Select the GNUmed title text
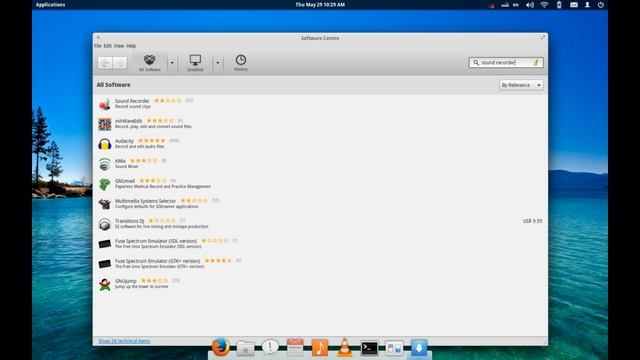The width and height of the screenshot is (640, 360). point(124,181)
